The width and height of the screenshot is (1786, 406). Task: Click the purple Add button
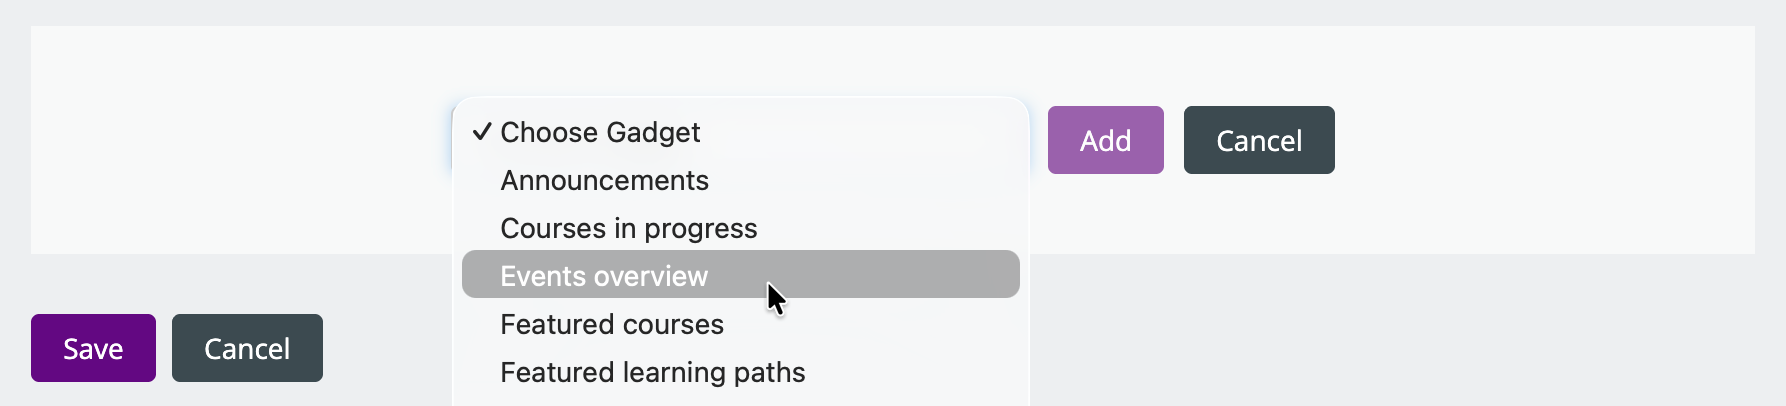pyautogui.click(x=1105, y=141)
